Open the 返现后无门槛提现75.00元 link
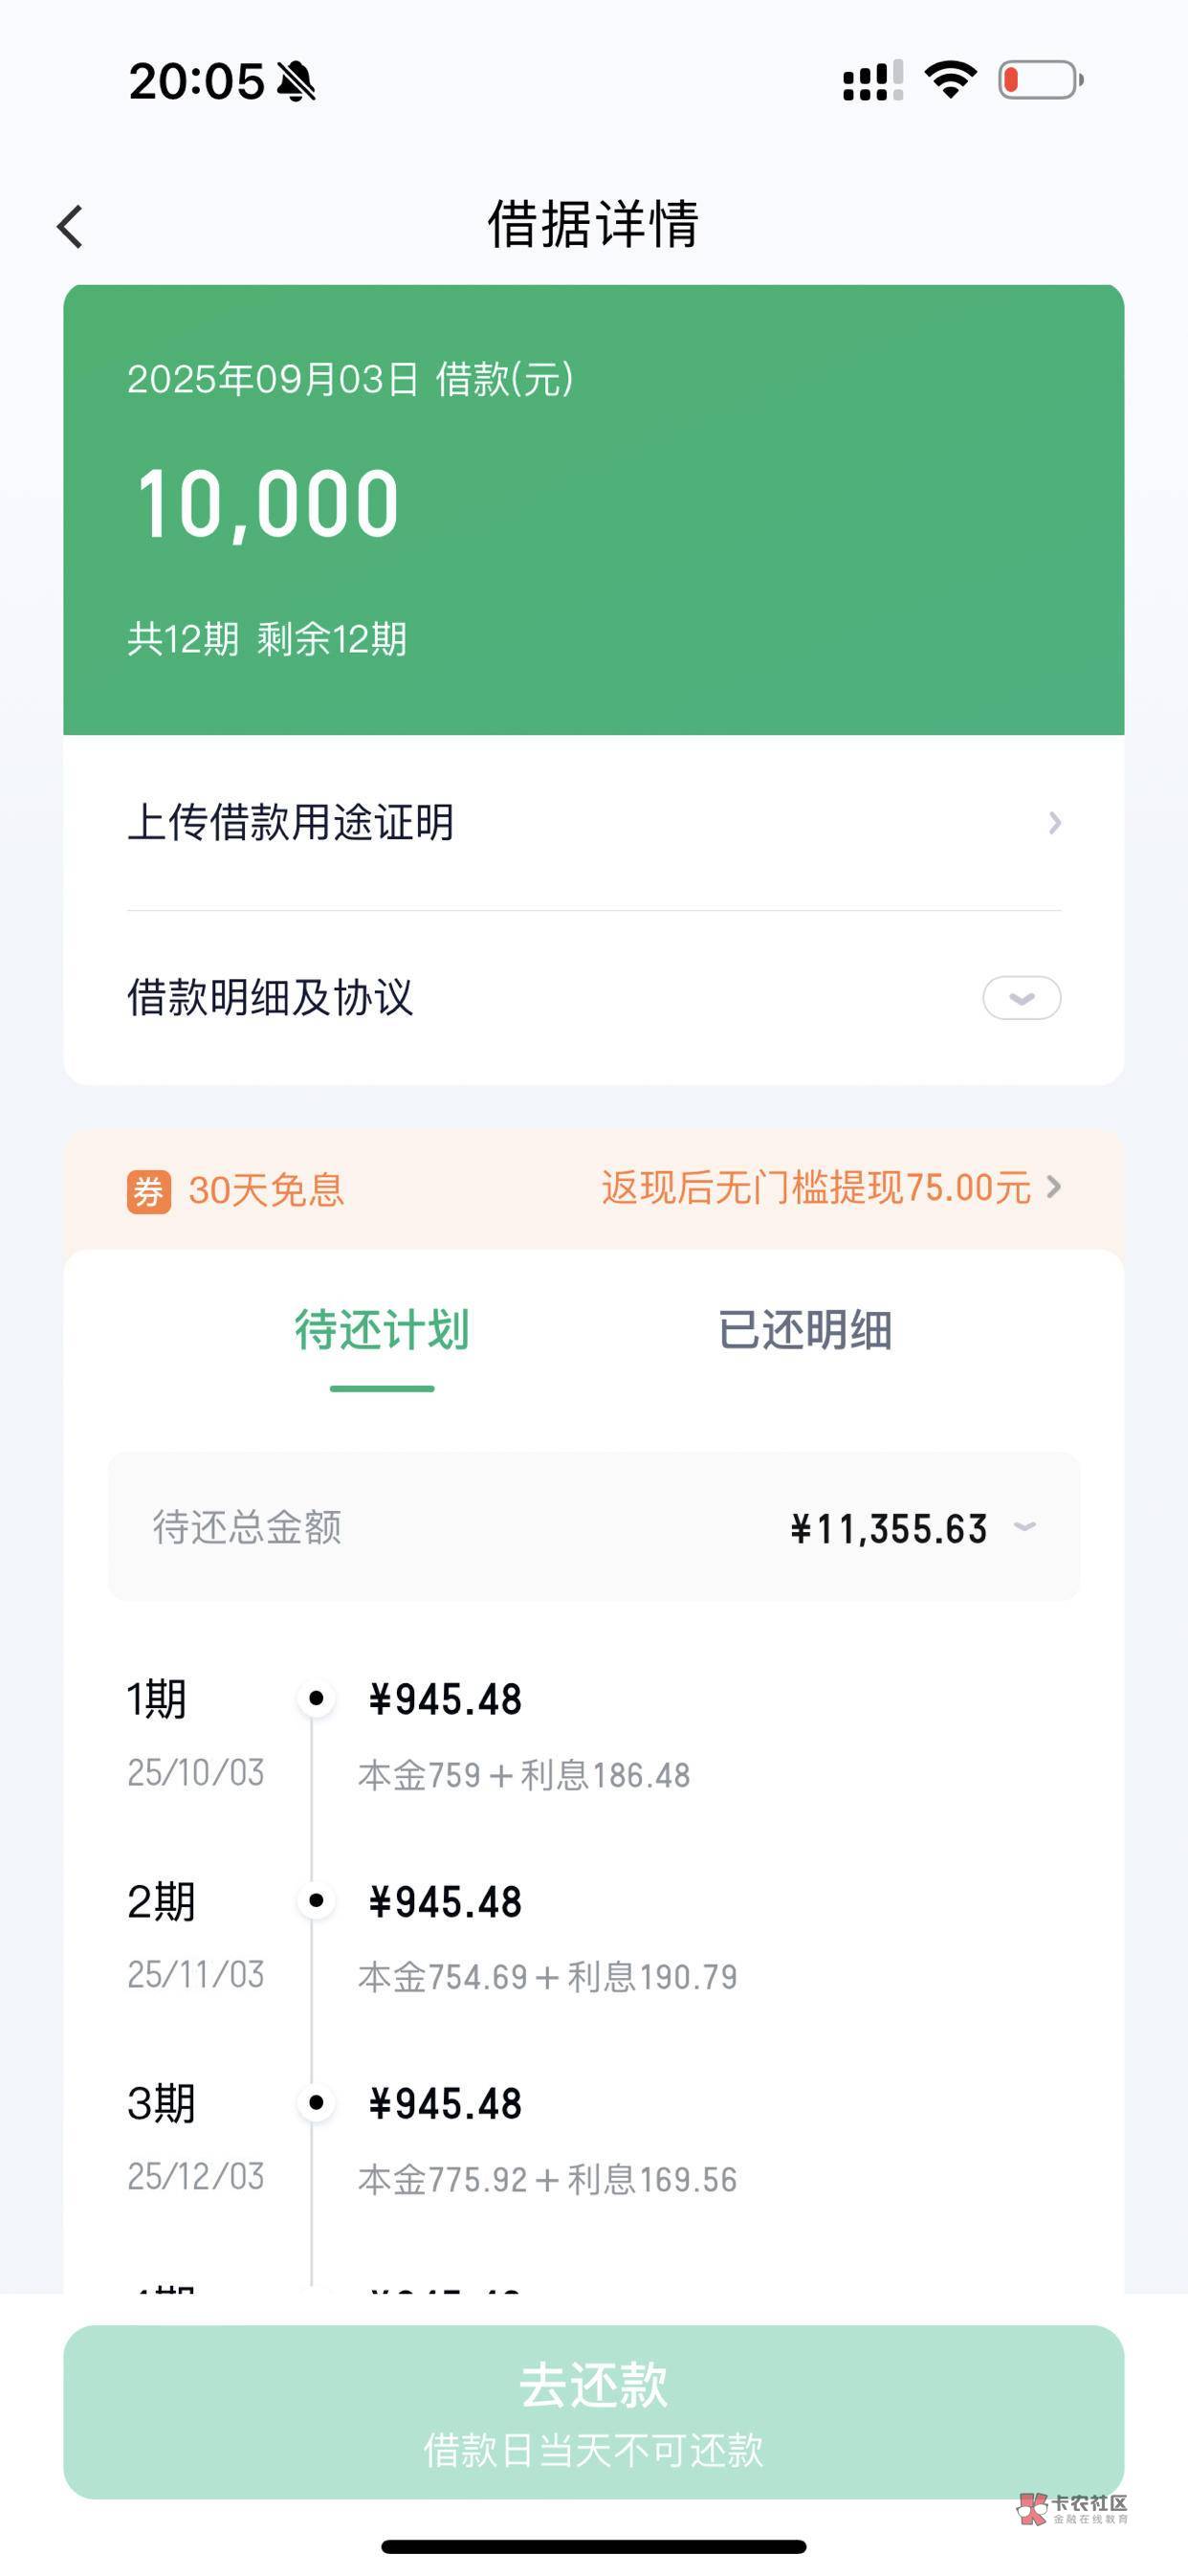The image size is (1188, 2576). click(830, 1188)
